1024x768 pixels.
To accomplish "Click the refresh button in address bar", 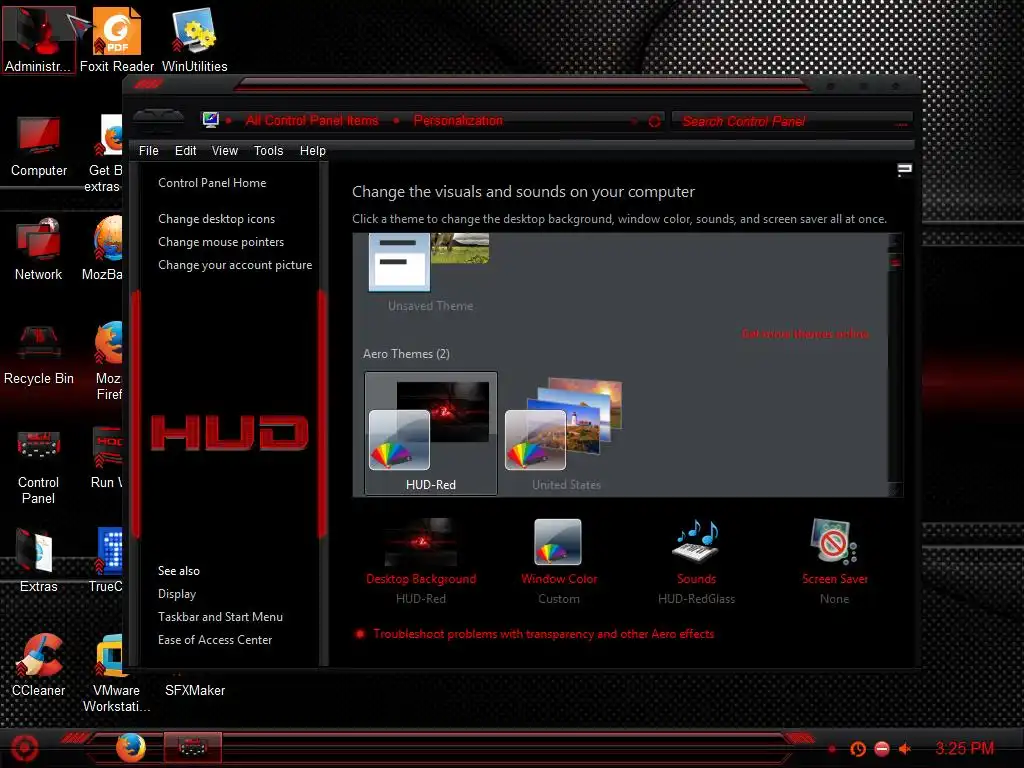I will click(x=654, y=121).
